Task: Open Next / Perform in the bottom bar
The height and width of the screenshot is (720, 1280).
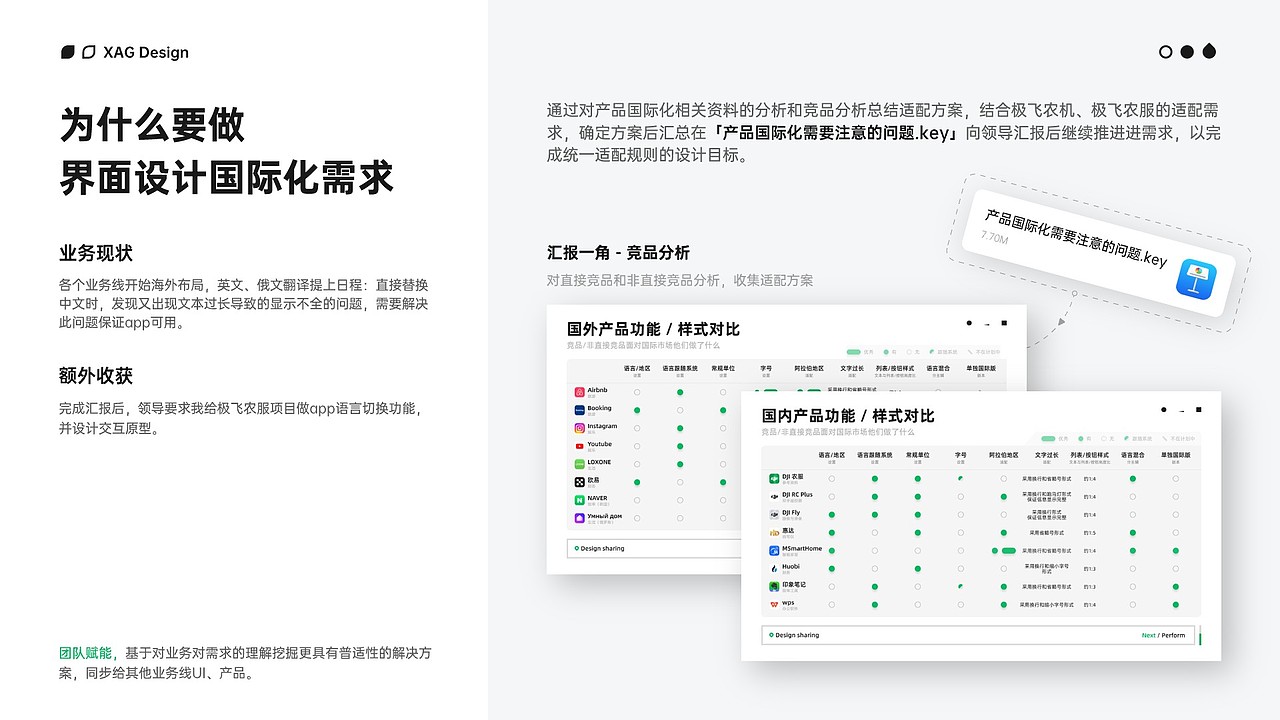Action: click(1164, 635)
